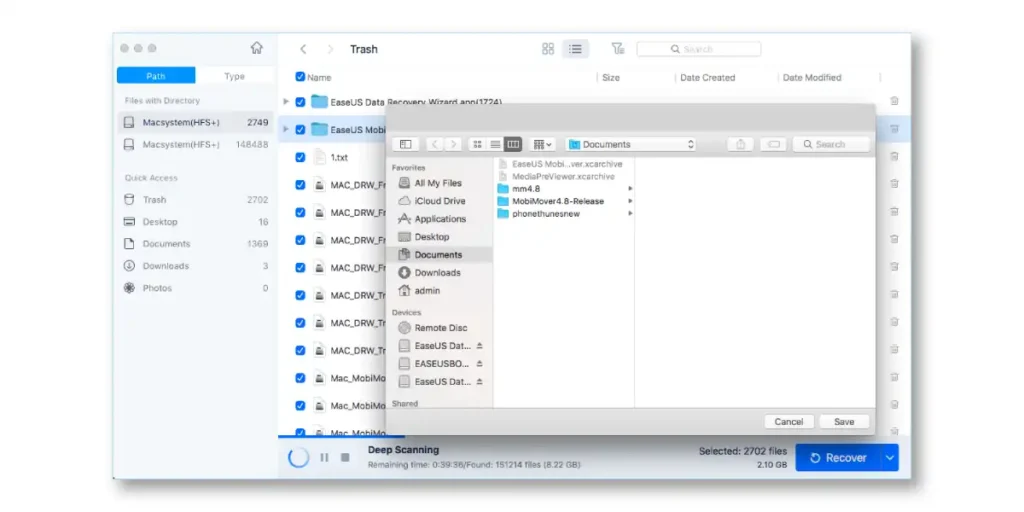The image size is (1024, 512).
Task: Sort by the Size column header
Action: click(x=611, y=77)
